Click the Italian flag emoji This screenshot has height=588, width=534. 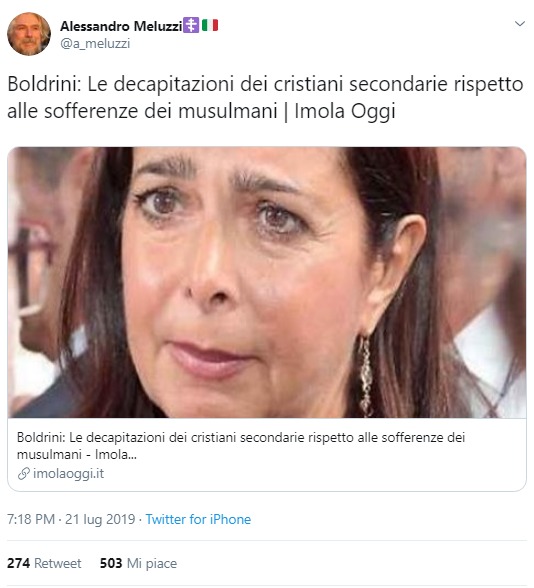(x=210, y=25)
